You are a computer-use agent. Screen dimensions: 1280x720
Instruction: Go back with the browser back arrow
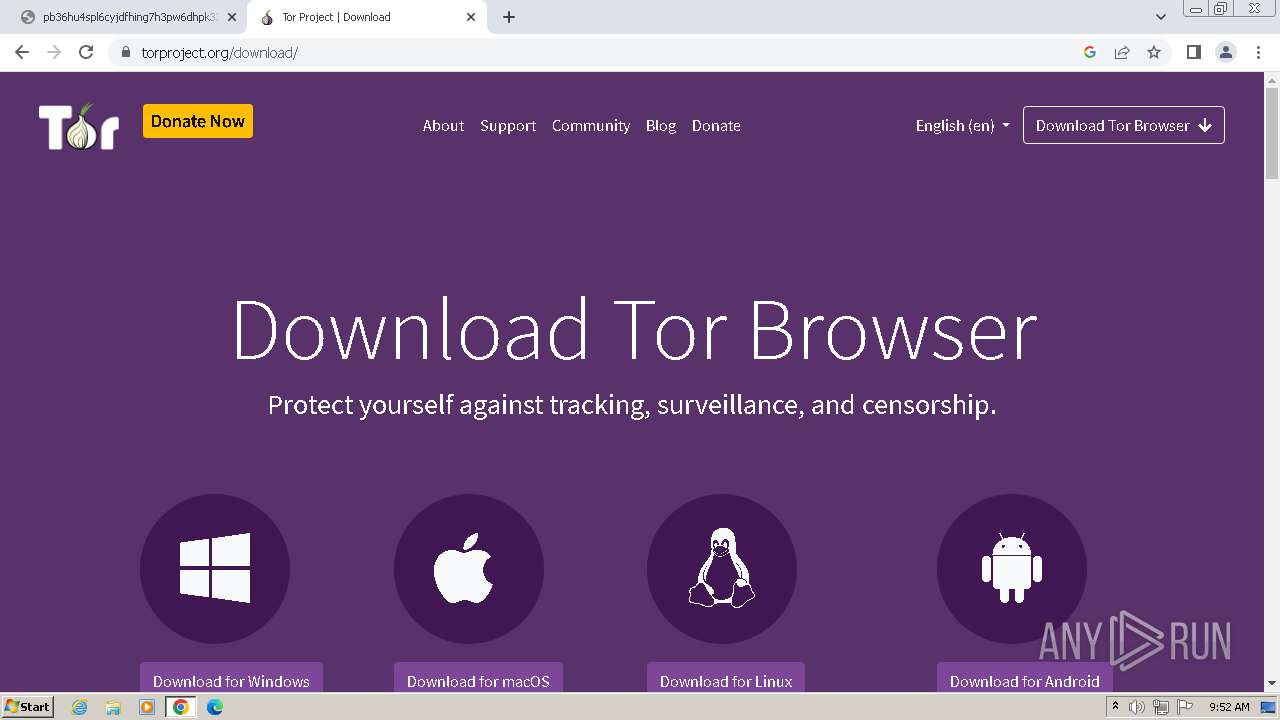[22, 52]
